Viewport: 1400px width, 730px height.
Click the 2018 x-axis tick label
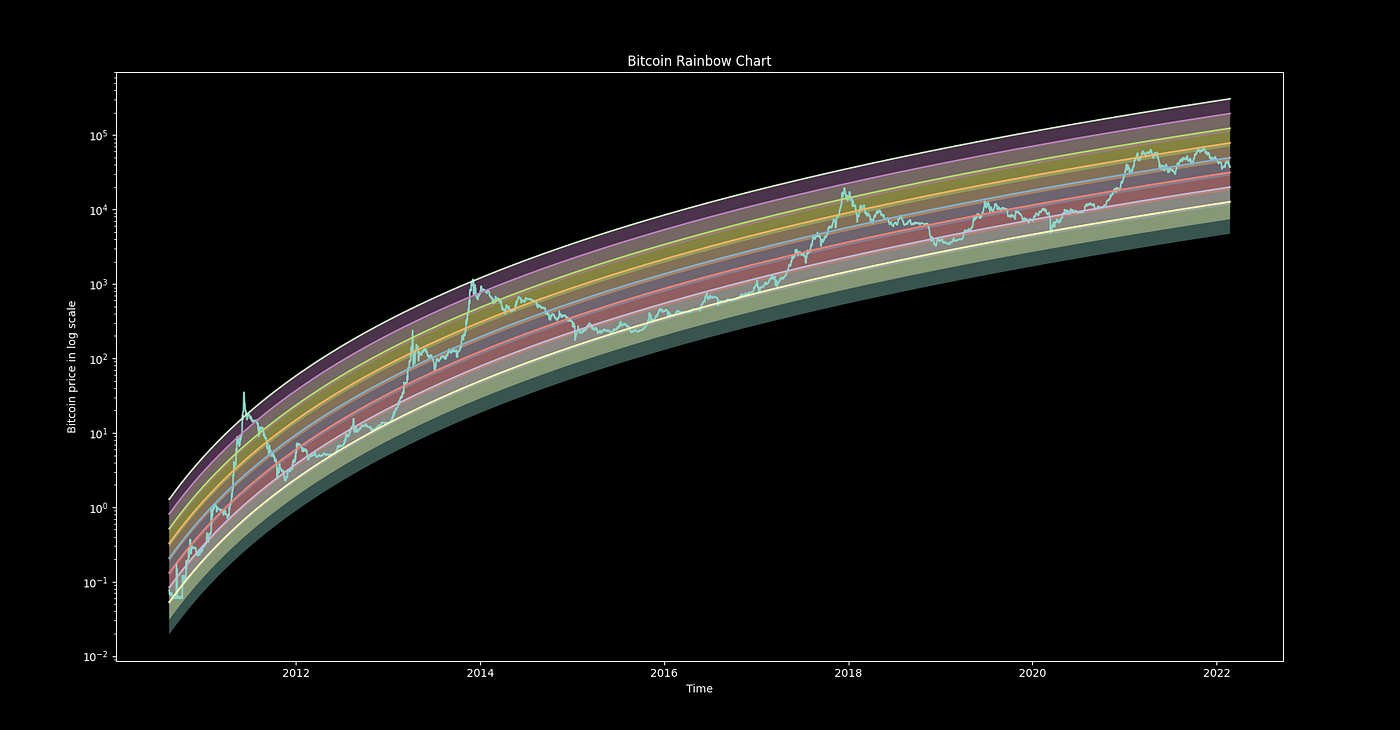tap(848, 673)
